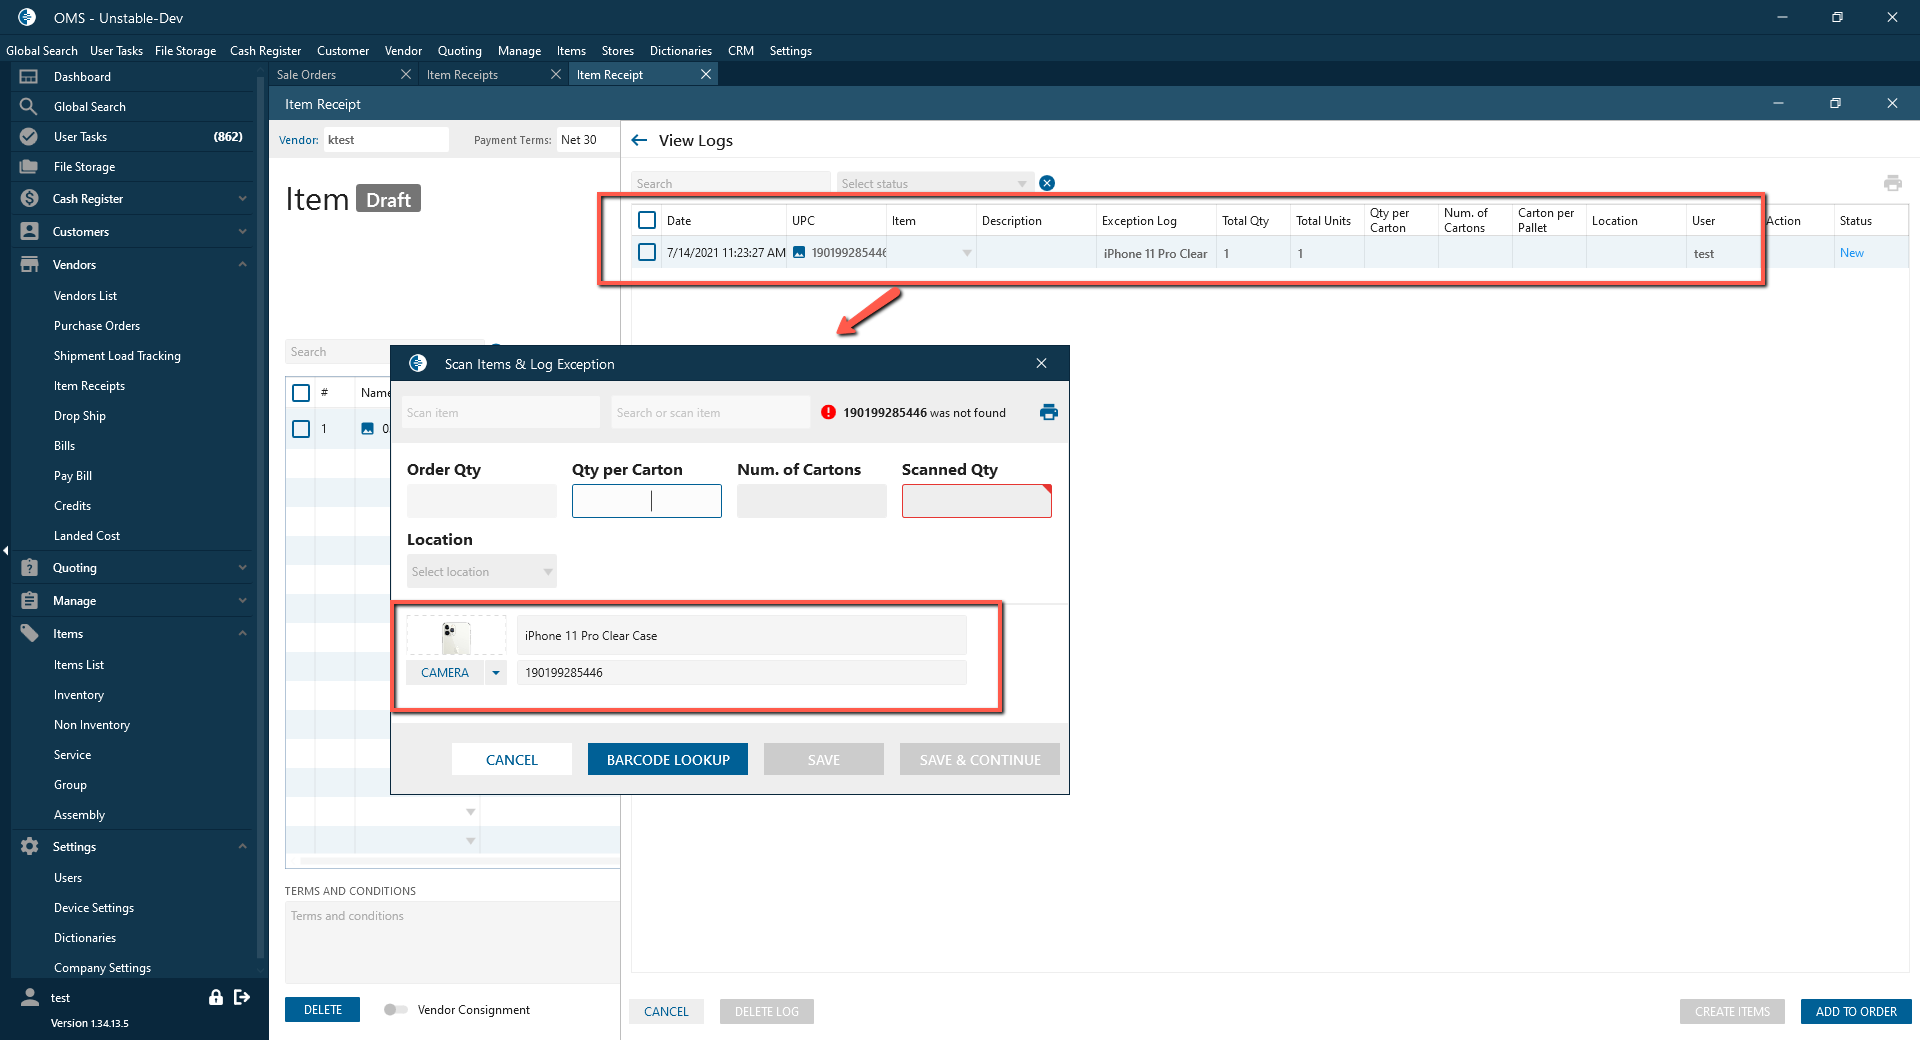Click the Qty per Carton input field
Viewport: 1920px width, 1040px height.
tap(647, 501)
